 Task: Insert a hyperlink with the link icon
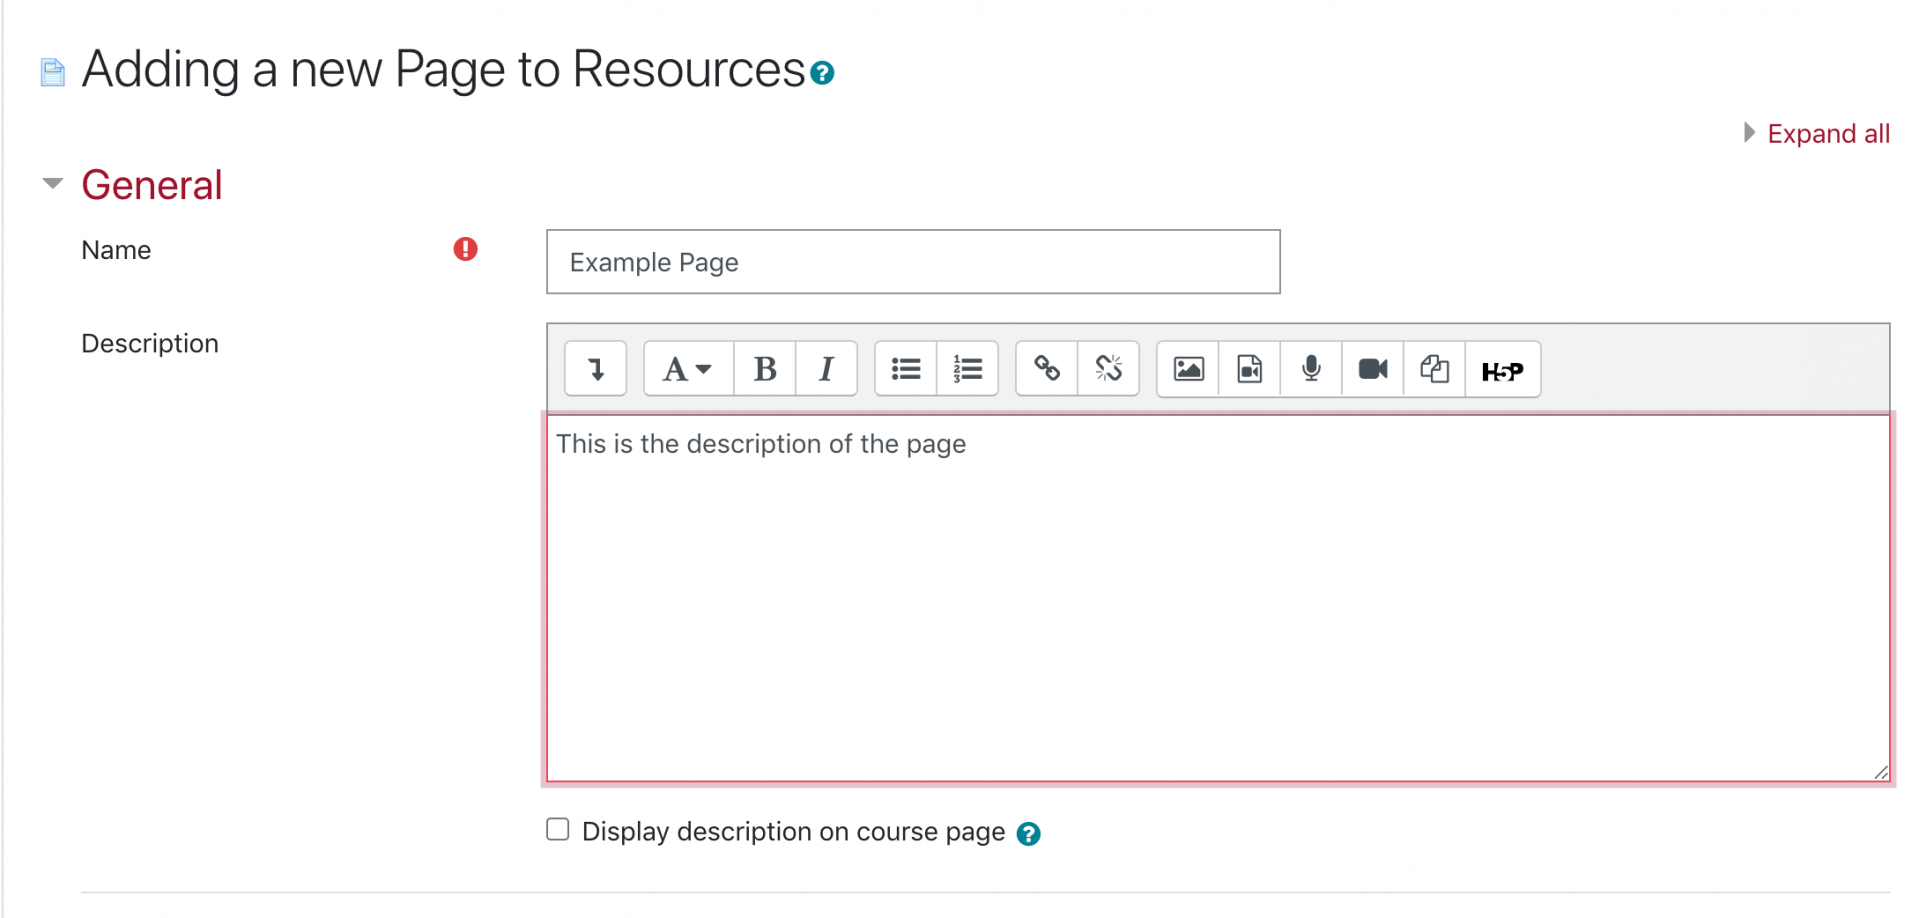click(x=1047, y=369)
